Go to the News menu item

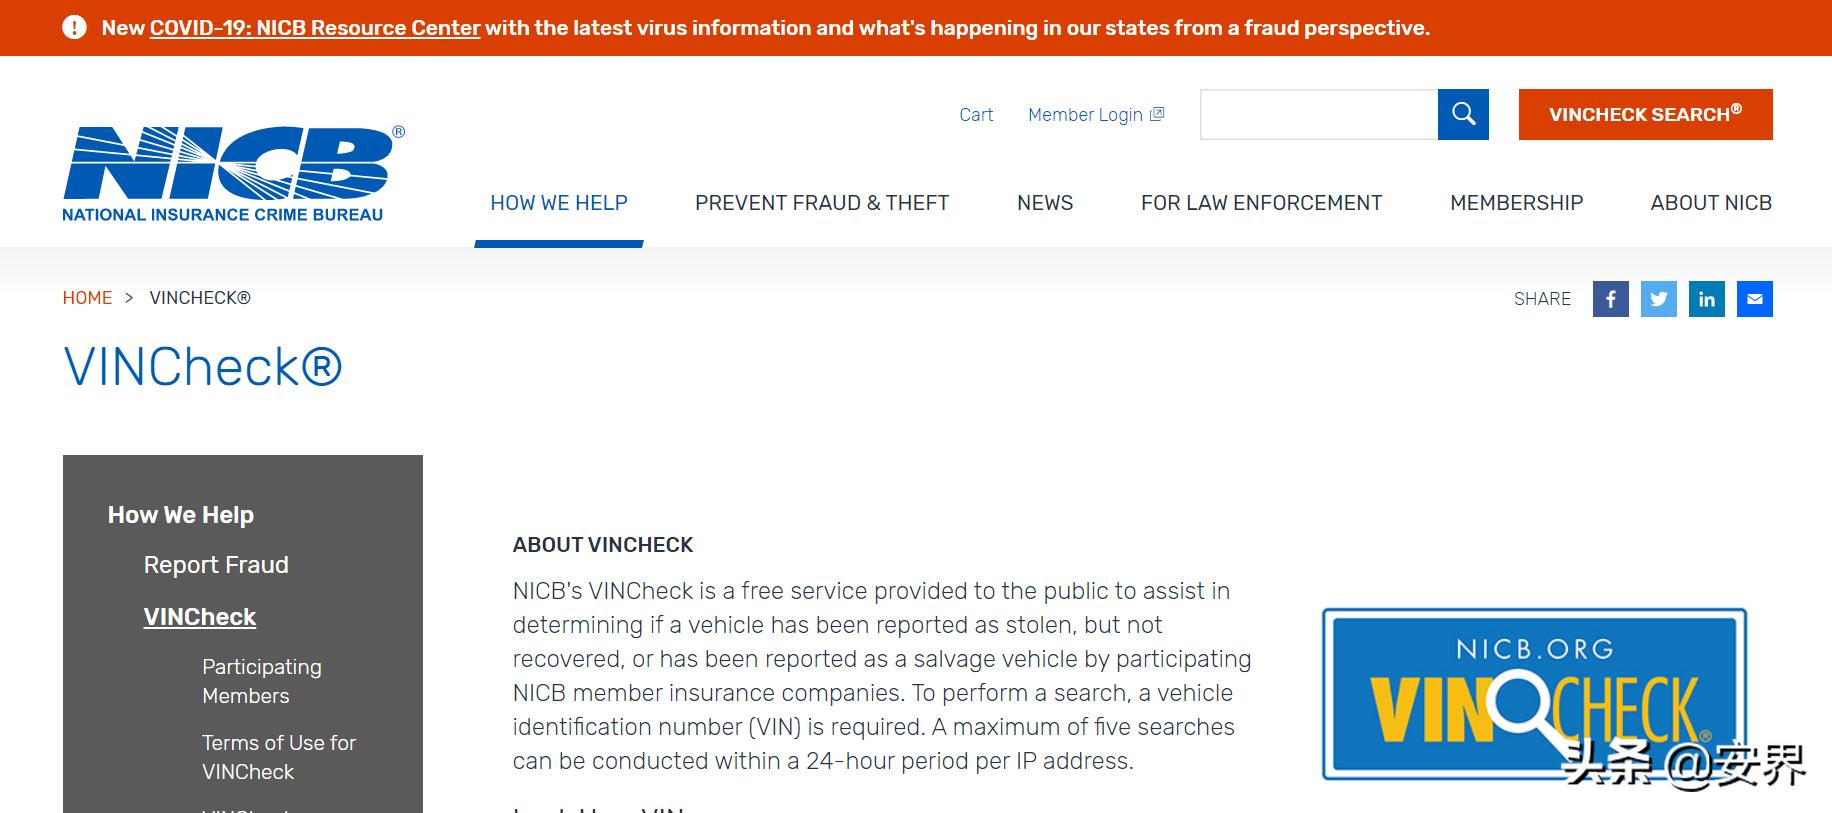[x=1045, y=203]
